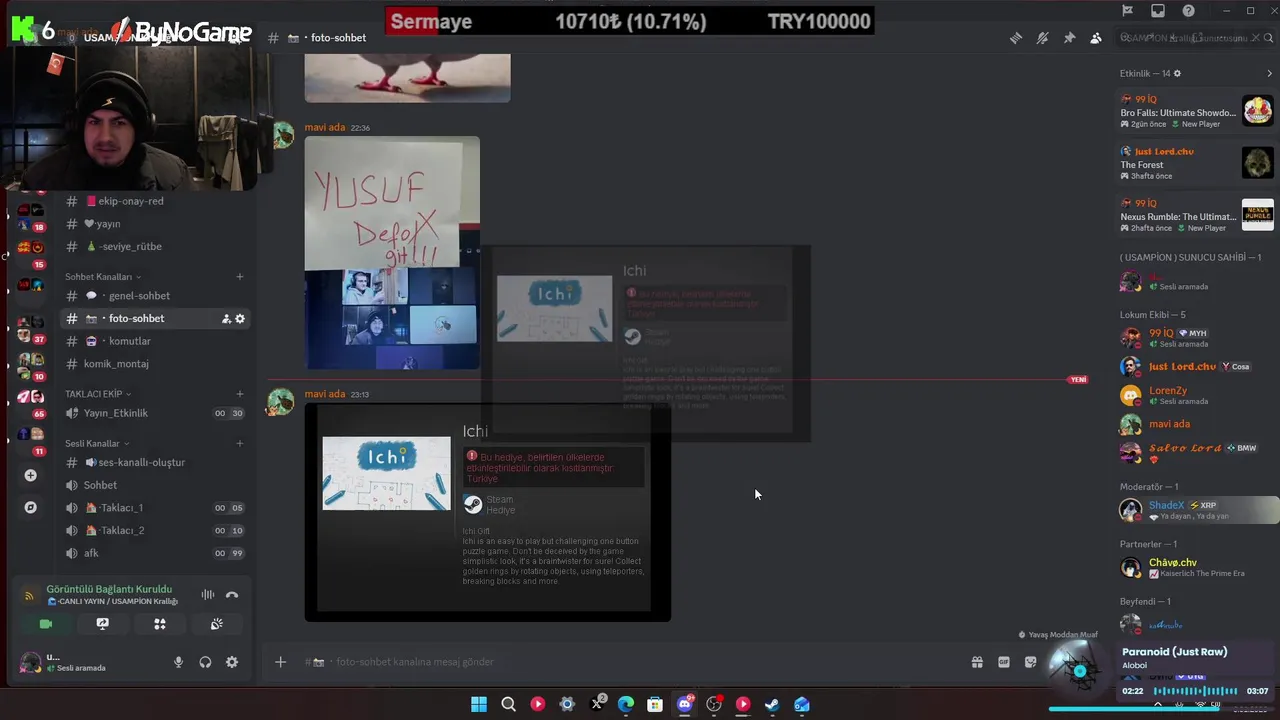Toggle the member list icon
Image resolution: width=1280 pixels, height=720 pixels.
[x=1096, y=38]
